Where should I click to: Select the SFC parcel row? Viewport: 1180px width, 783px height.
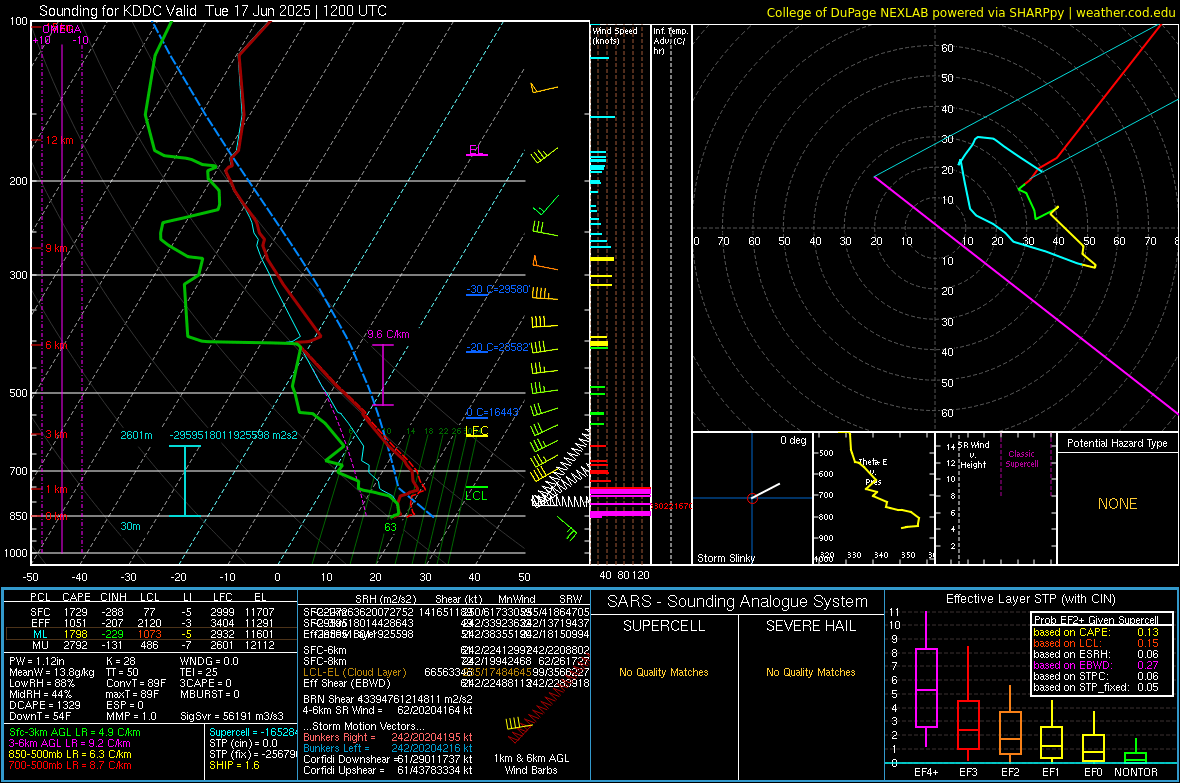tap(152, 612)
